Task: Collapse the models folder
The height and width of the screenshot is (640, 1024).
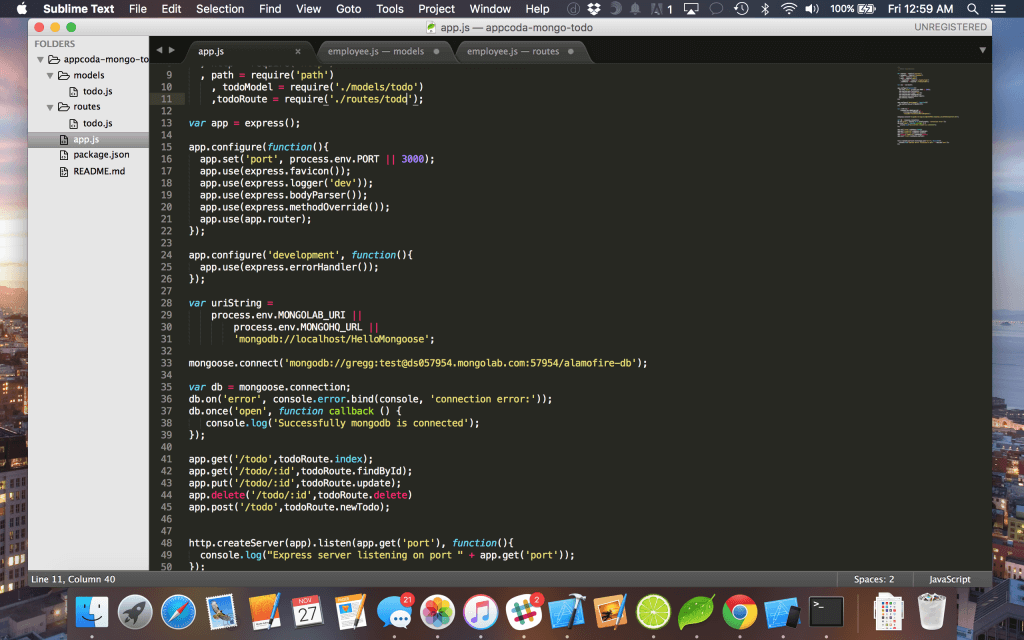Action: (50, 76)
